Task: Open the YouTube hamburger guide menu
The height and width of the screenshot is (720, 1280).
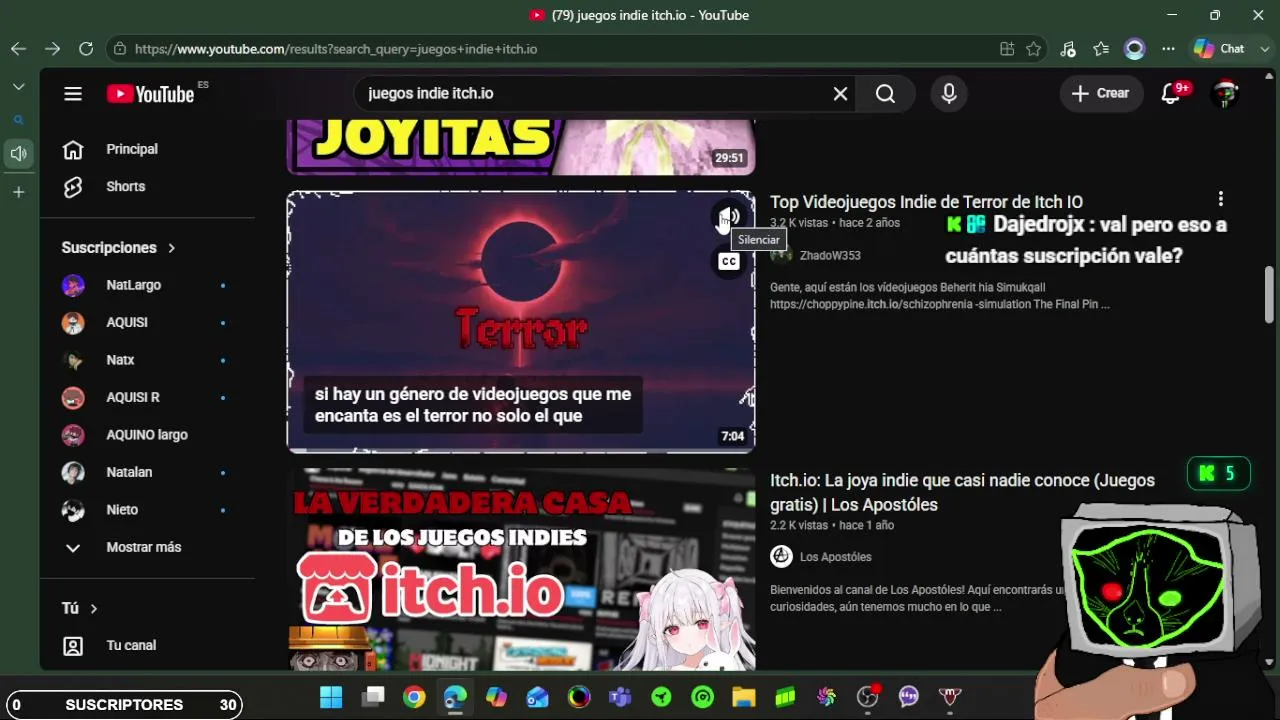Action: click(73, 94)
